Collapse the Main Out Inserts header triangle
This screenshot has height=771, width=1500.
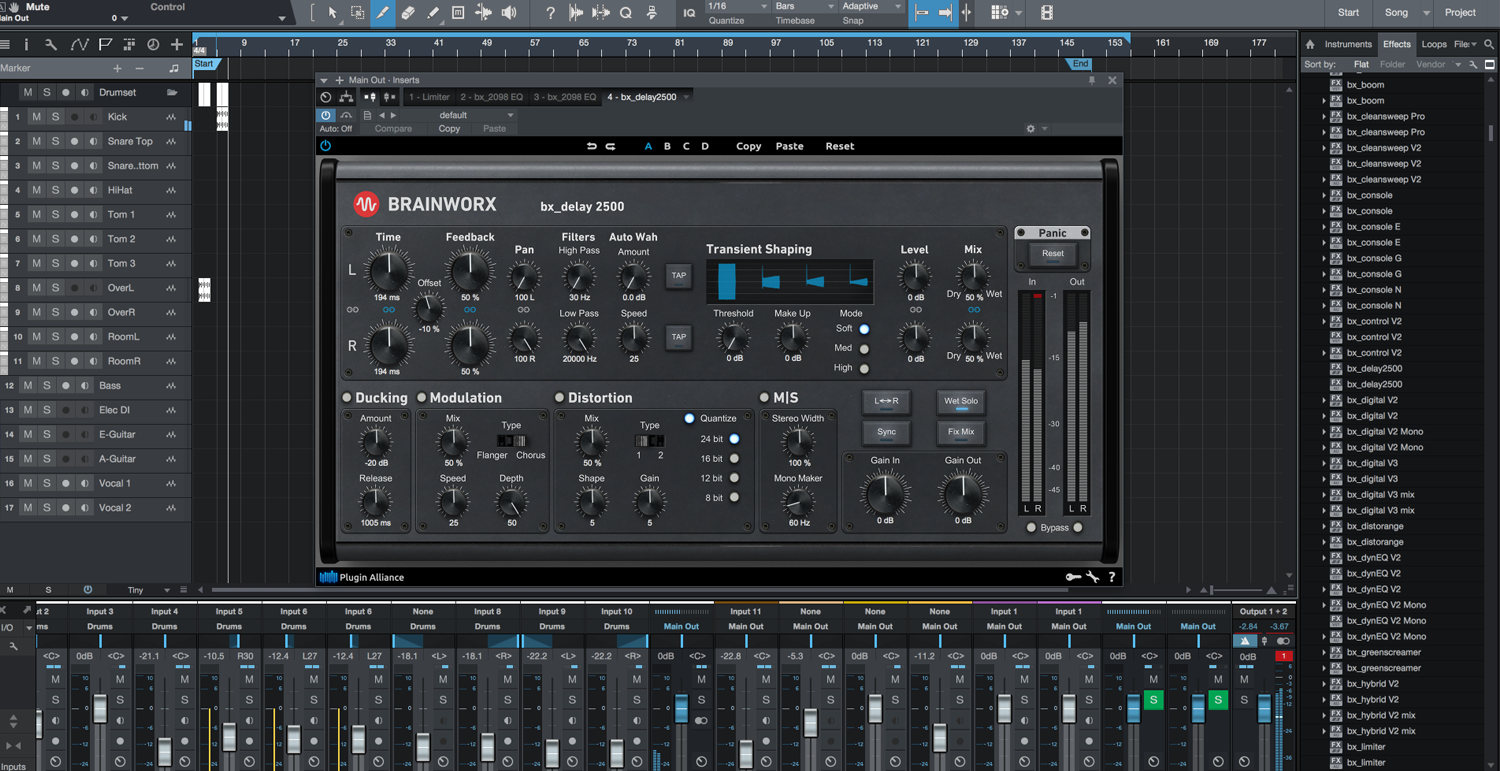324,80
